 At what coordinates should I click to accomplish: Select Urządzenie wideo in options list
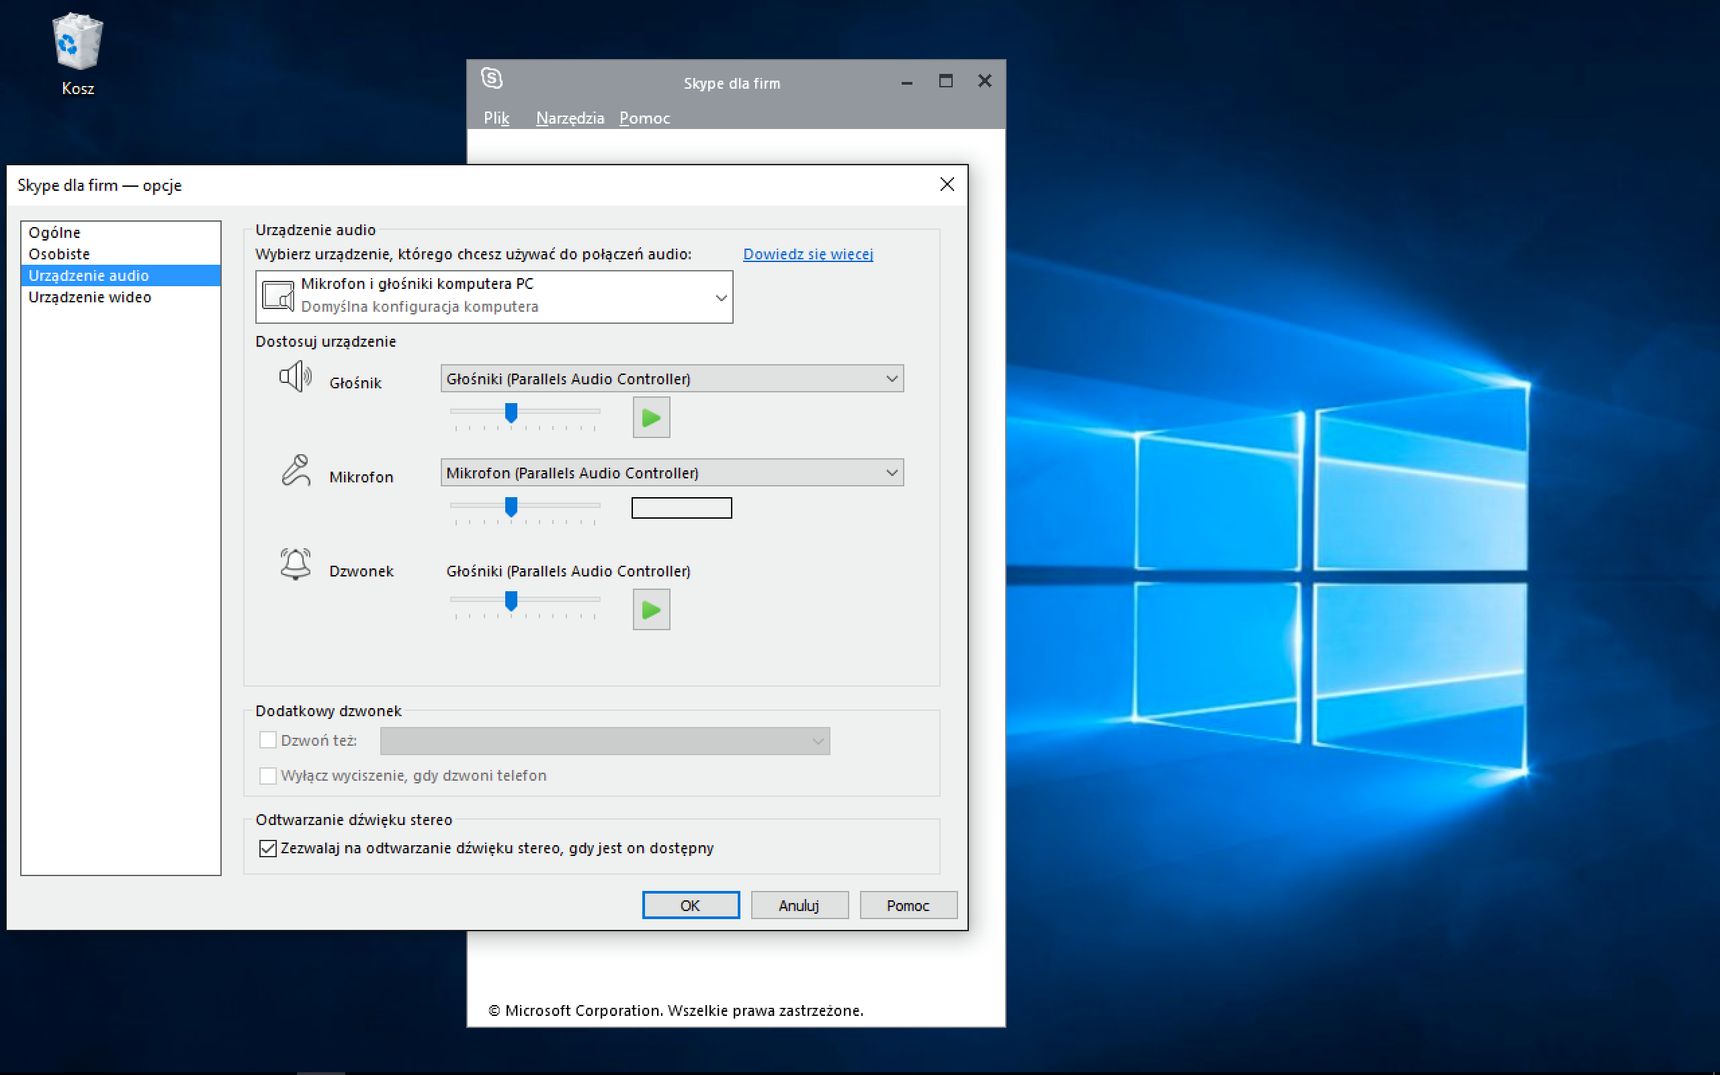point(121,297)
